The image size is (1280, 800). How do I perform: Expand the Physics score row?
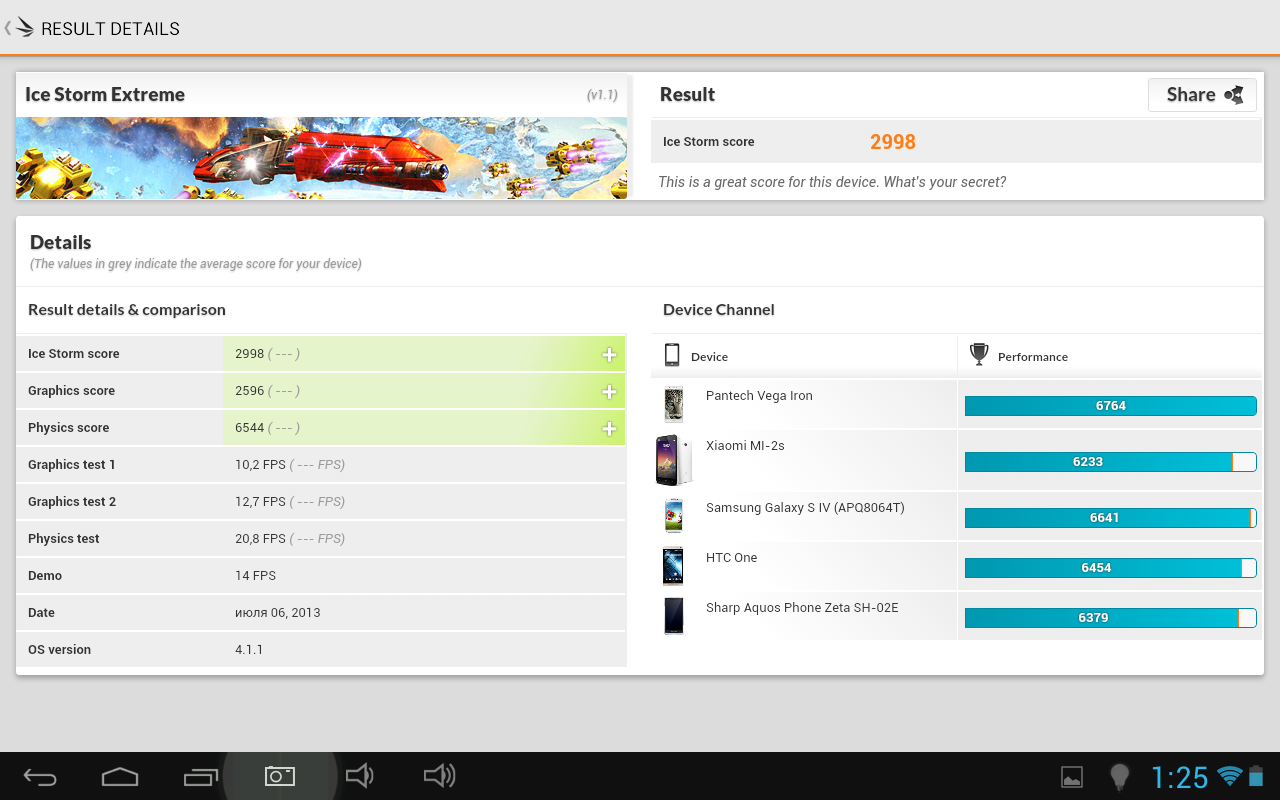pyautogui.click(x=609, y=428)
